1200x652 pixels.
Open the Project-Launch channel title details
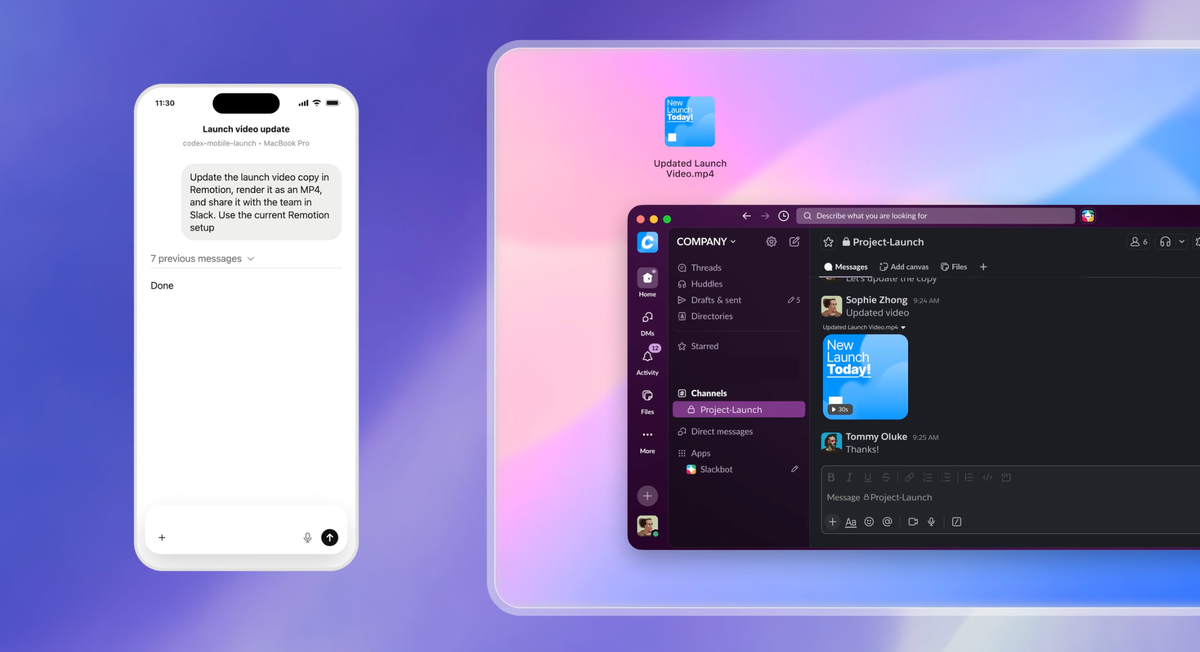882,242
